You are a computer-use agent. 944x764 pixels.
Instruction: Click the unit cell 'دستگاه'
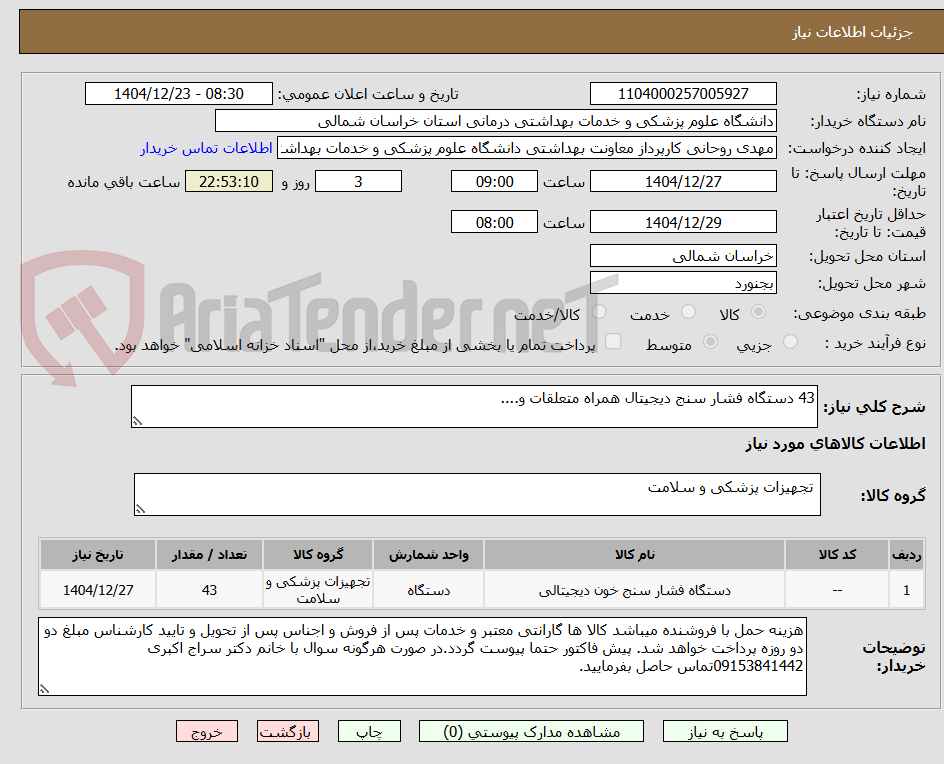[x=429, y=590]
